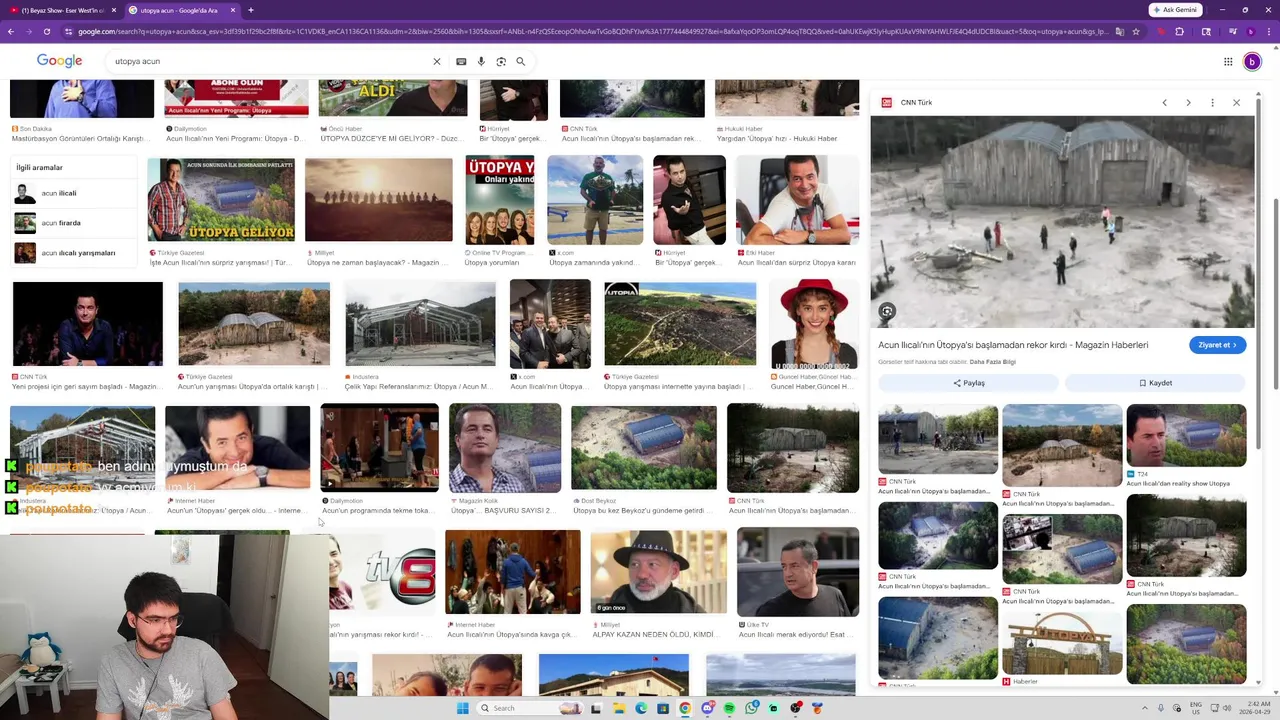This screenshot has width=1280, height=720.
Task: Open a new browser tab
Action: pos(250,10)
